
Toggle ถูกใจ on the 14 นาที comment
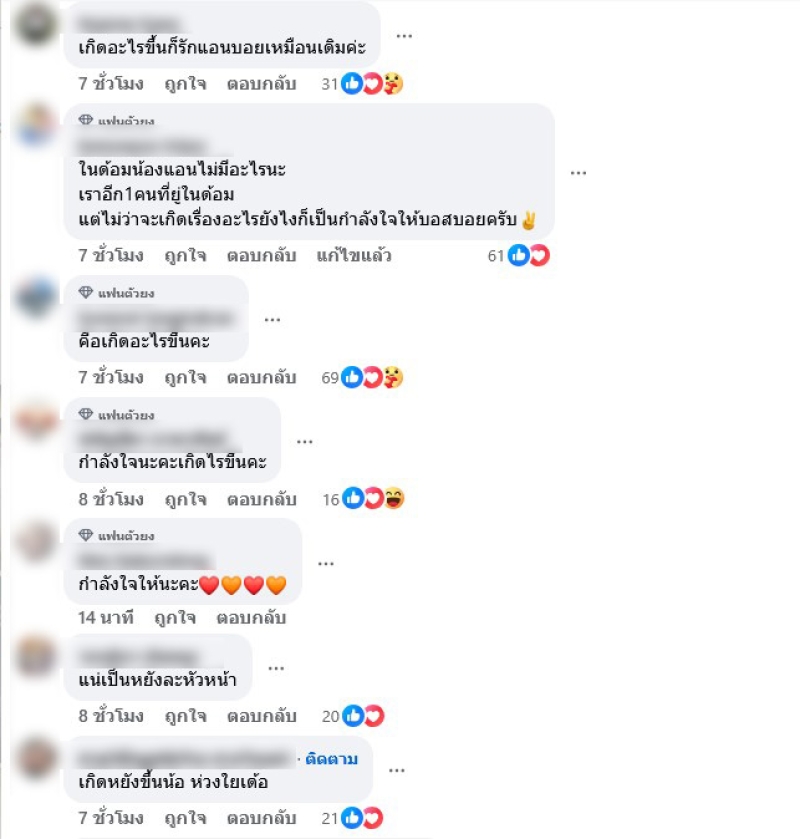[175, 618]
